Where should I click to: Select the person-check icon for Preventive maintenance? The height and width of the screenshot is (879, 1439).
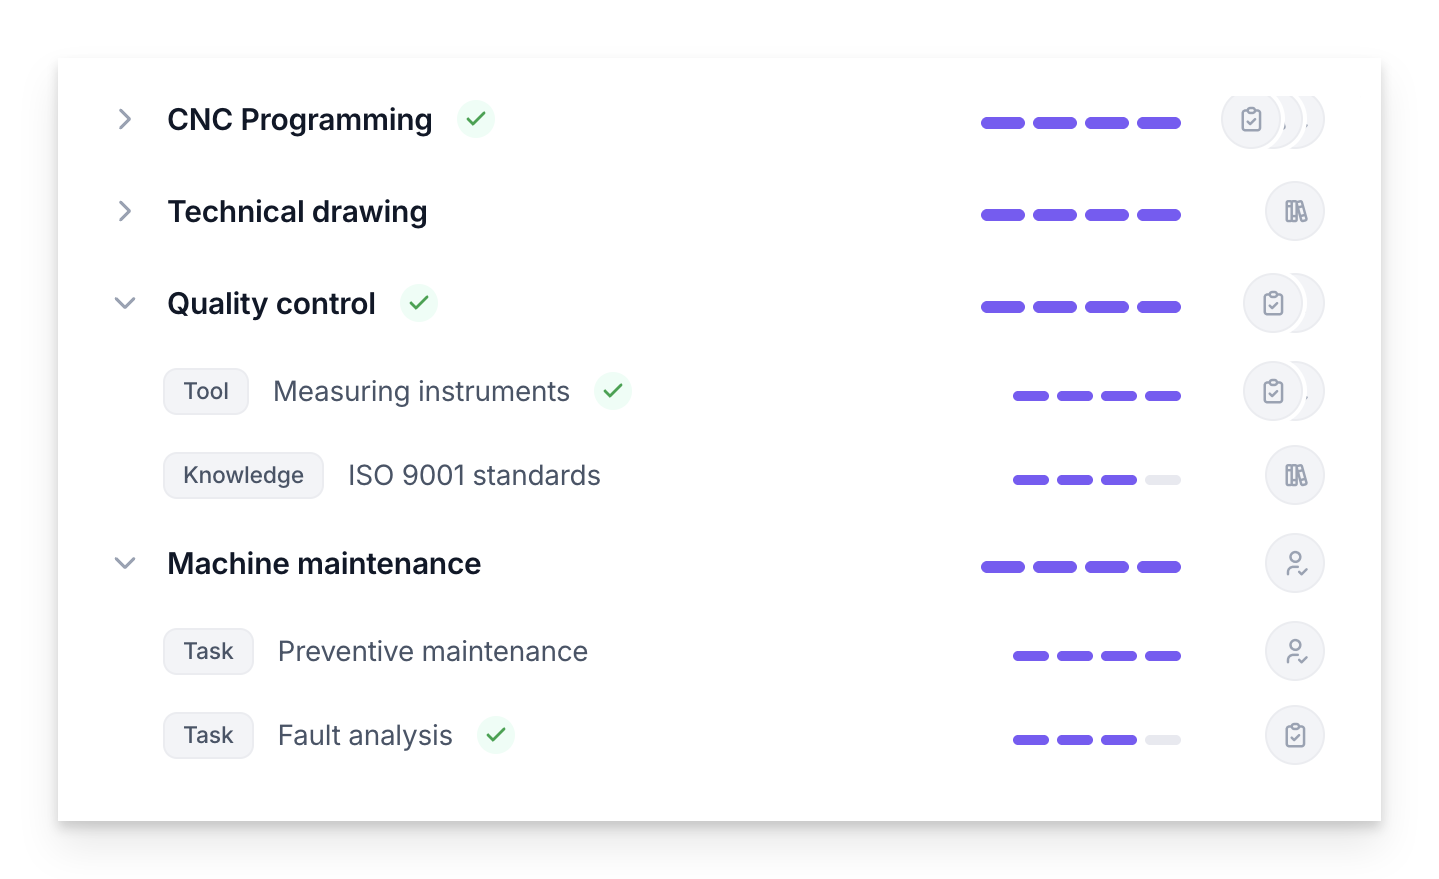[x=1295, y=651]
